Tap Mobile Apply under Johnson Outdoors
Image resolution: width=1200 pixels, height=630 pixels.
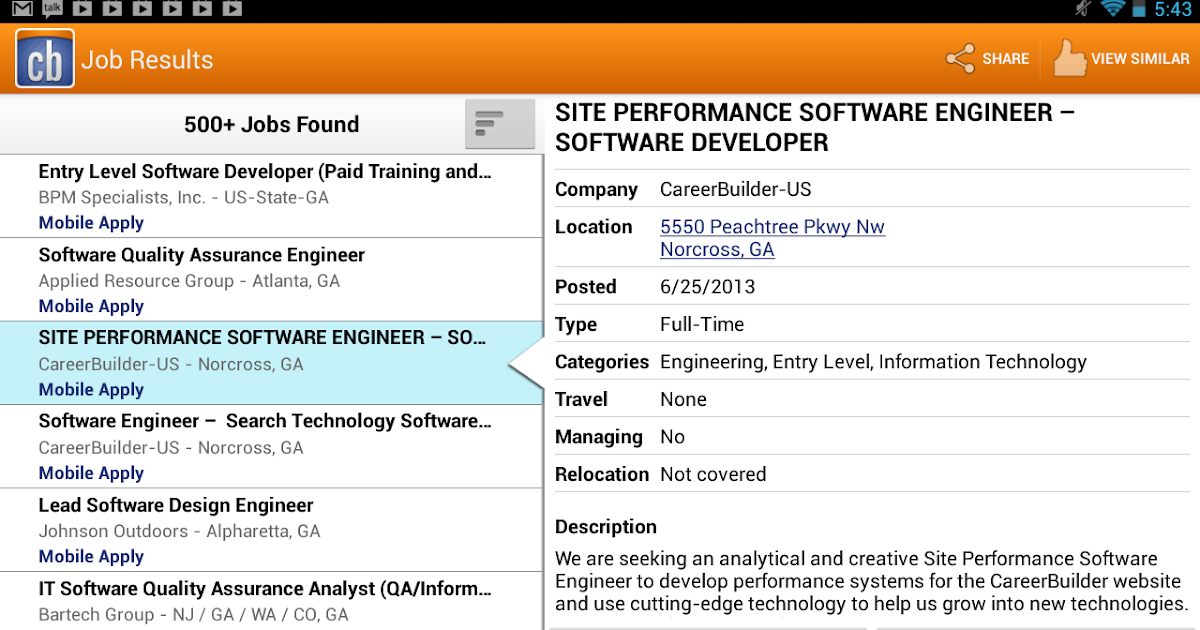pos(91,556)
